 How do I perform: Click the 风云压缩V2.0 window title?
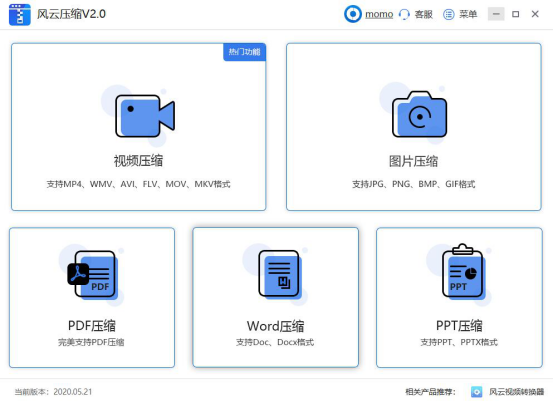[x=71, y=14]
